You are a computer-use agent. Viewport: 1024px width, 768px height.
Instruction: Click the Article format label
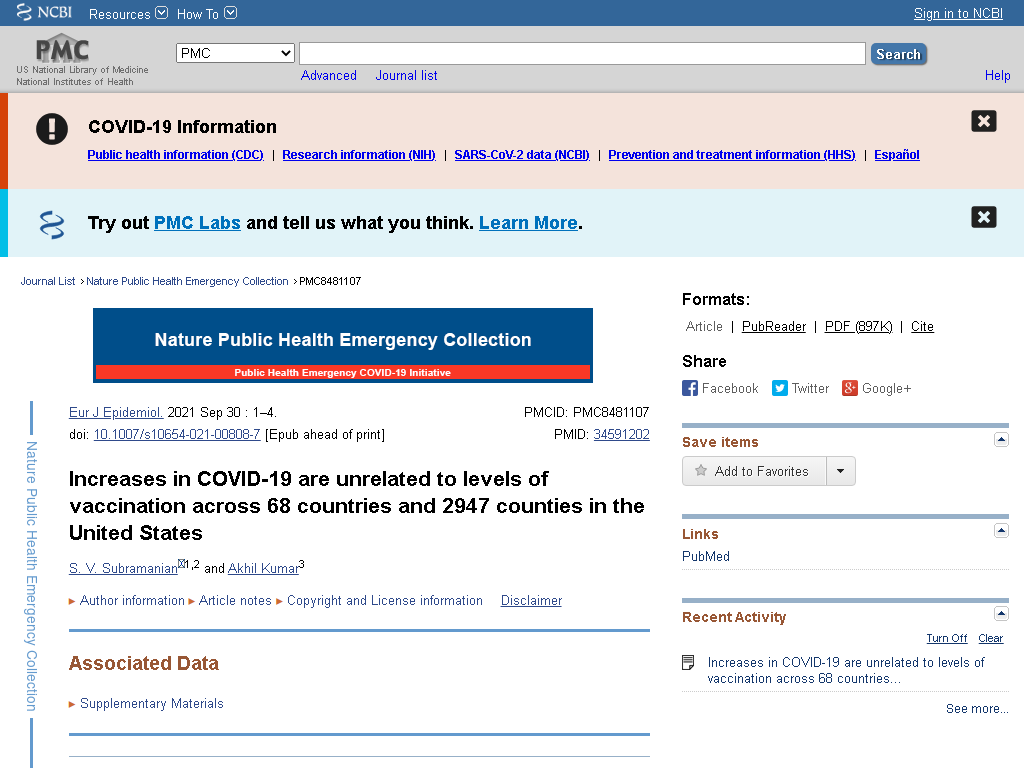click(x=704, y=327)
